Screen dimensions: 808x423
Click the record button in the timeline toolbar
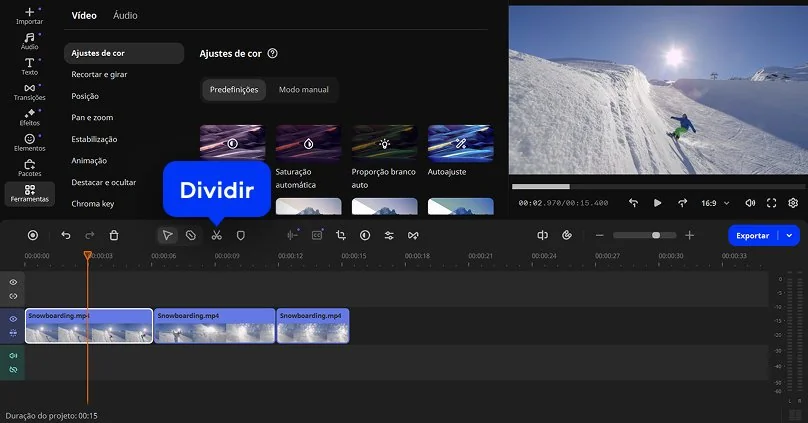[33, 235]
